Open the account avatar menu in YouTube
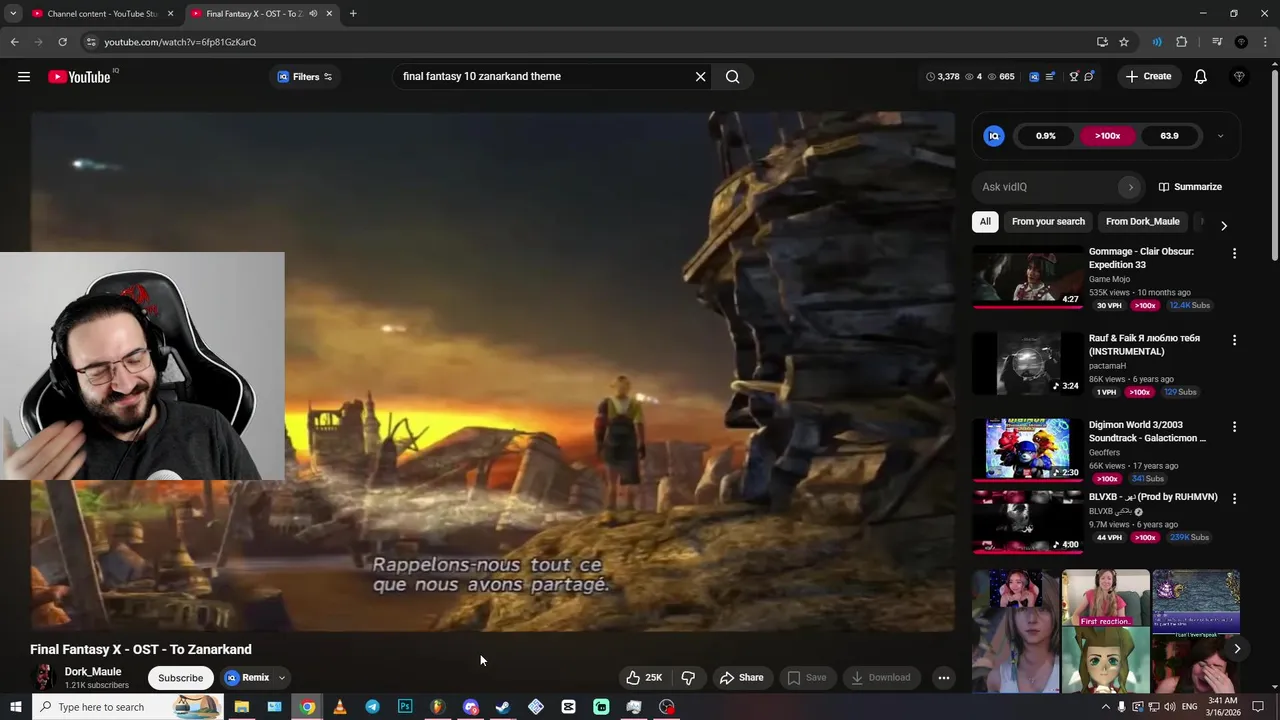Viewport: 1280px width, 720px height. (1239, 76)
